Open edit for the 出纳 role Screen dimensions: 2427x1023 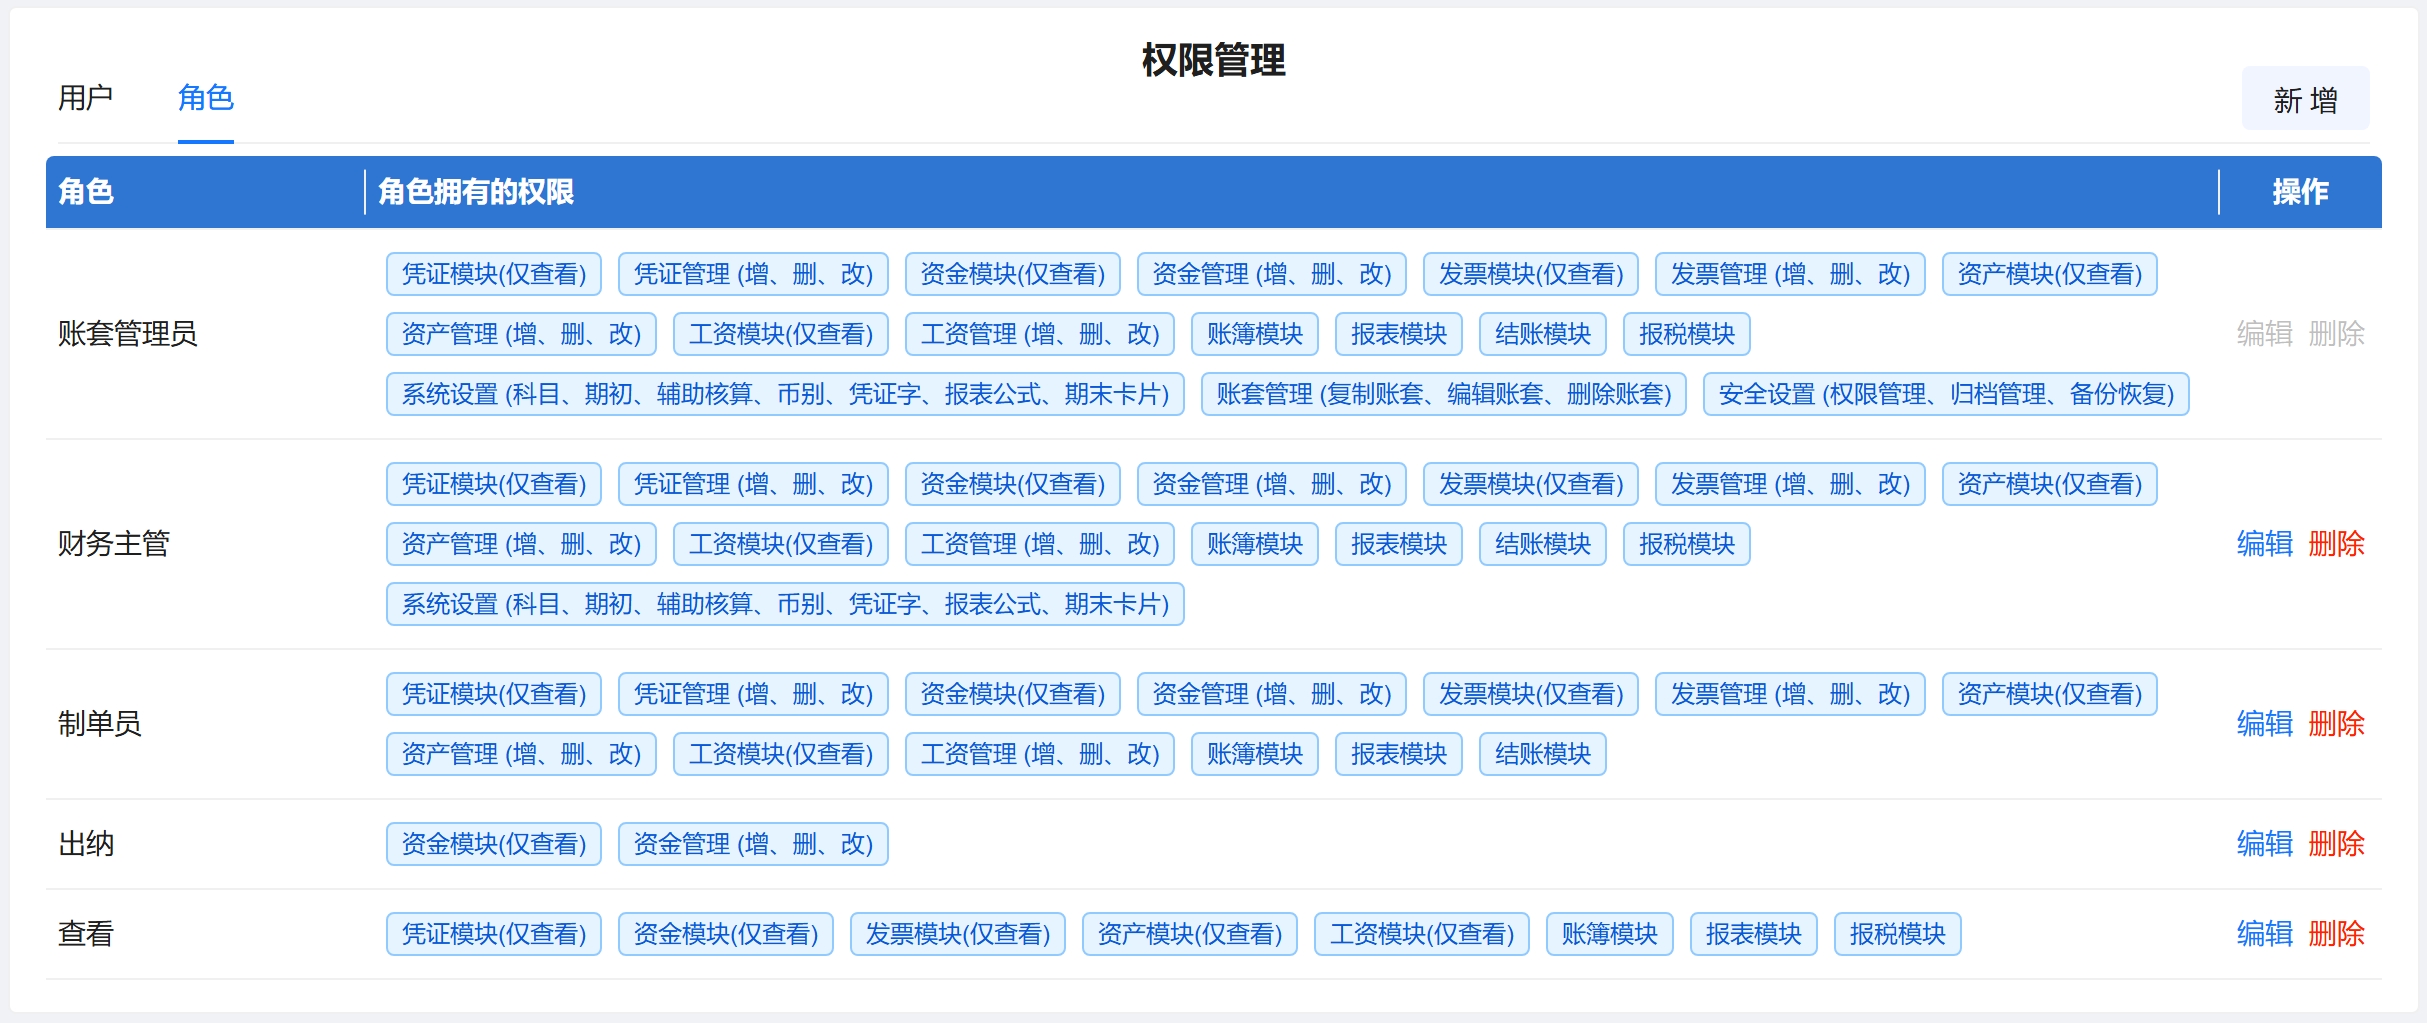2264,844
